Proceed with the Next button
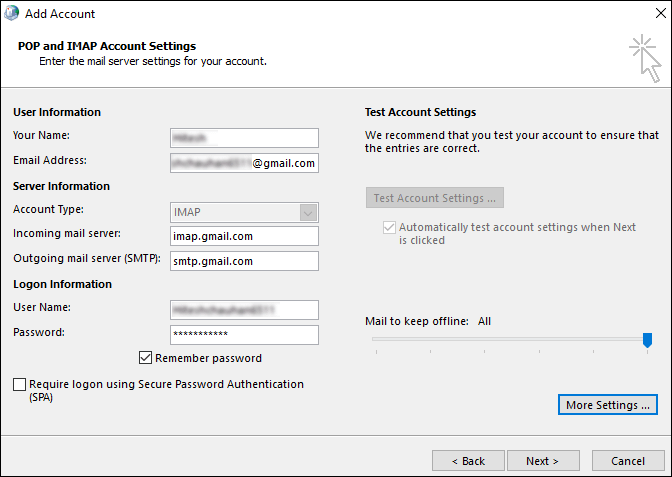Image resolution: width=672 pixels, height=477 pixels. click(x=543, y=461)
